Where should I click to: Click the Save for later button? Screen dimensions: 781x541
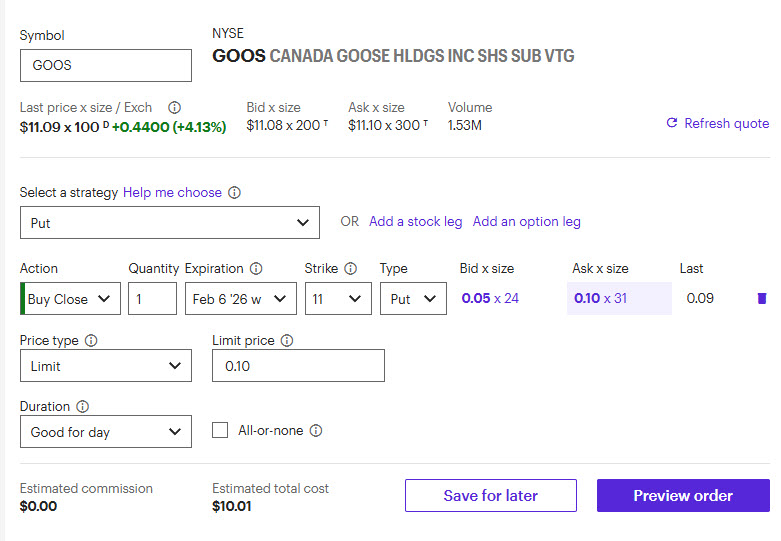490,496
